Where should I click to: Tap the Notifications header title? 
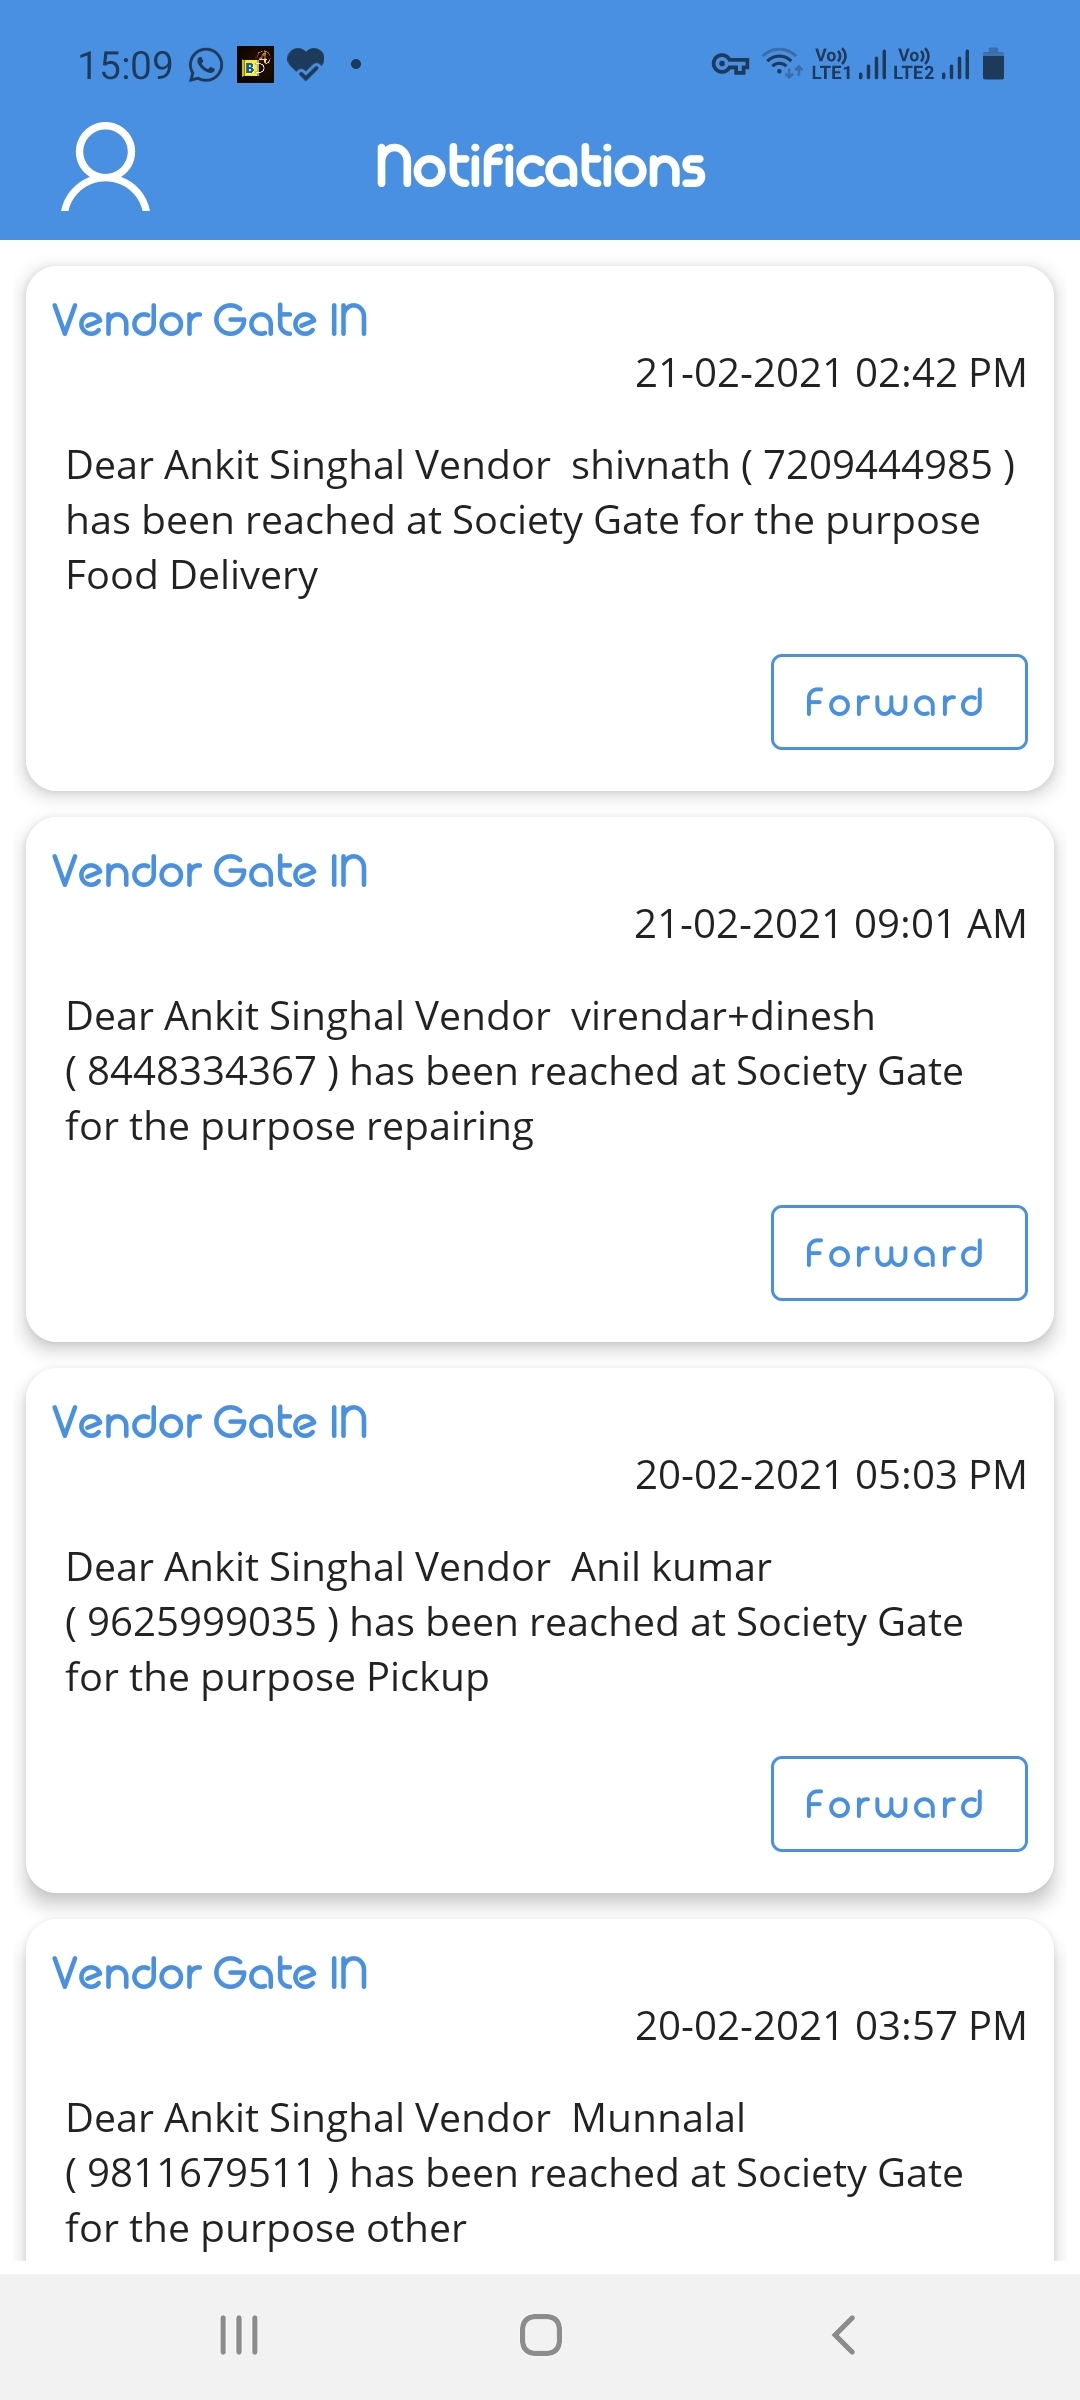(540, 167)
